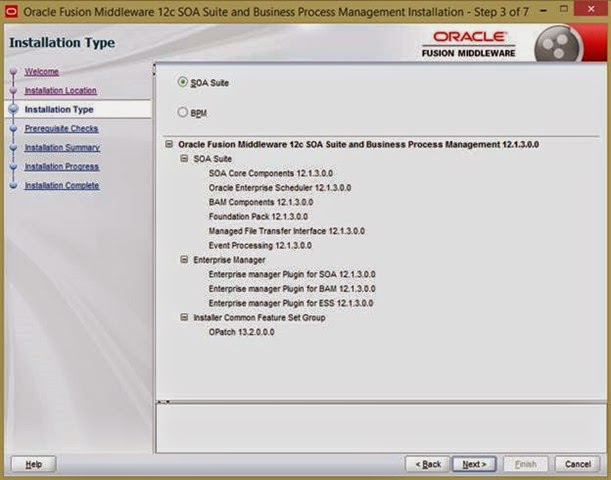Select Oracle Enterprise Scheduler 12.1.3.0.0 row
The image size is (611, 480).
280,187
